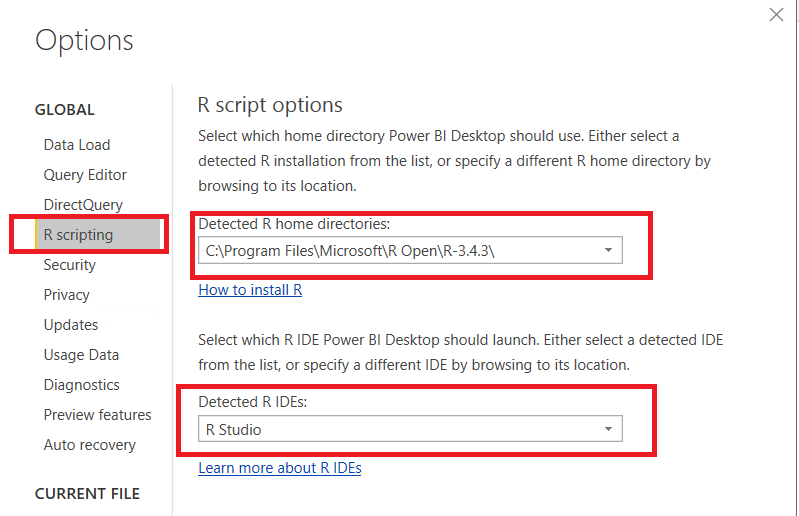Expand the Detected R IDEs dropdown arrow
Screen dimensions: 799x516
point(608,430)
